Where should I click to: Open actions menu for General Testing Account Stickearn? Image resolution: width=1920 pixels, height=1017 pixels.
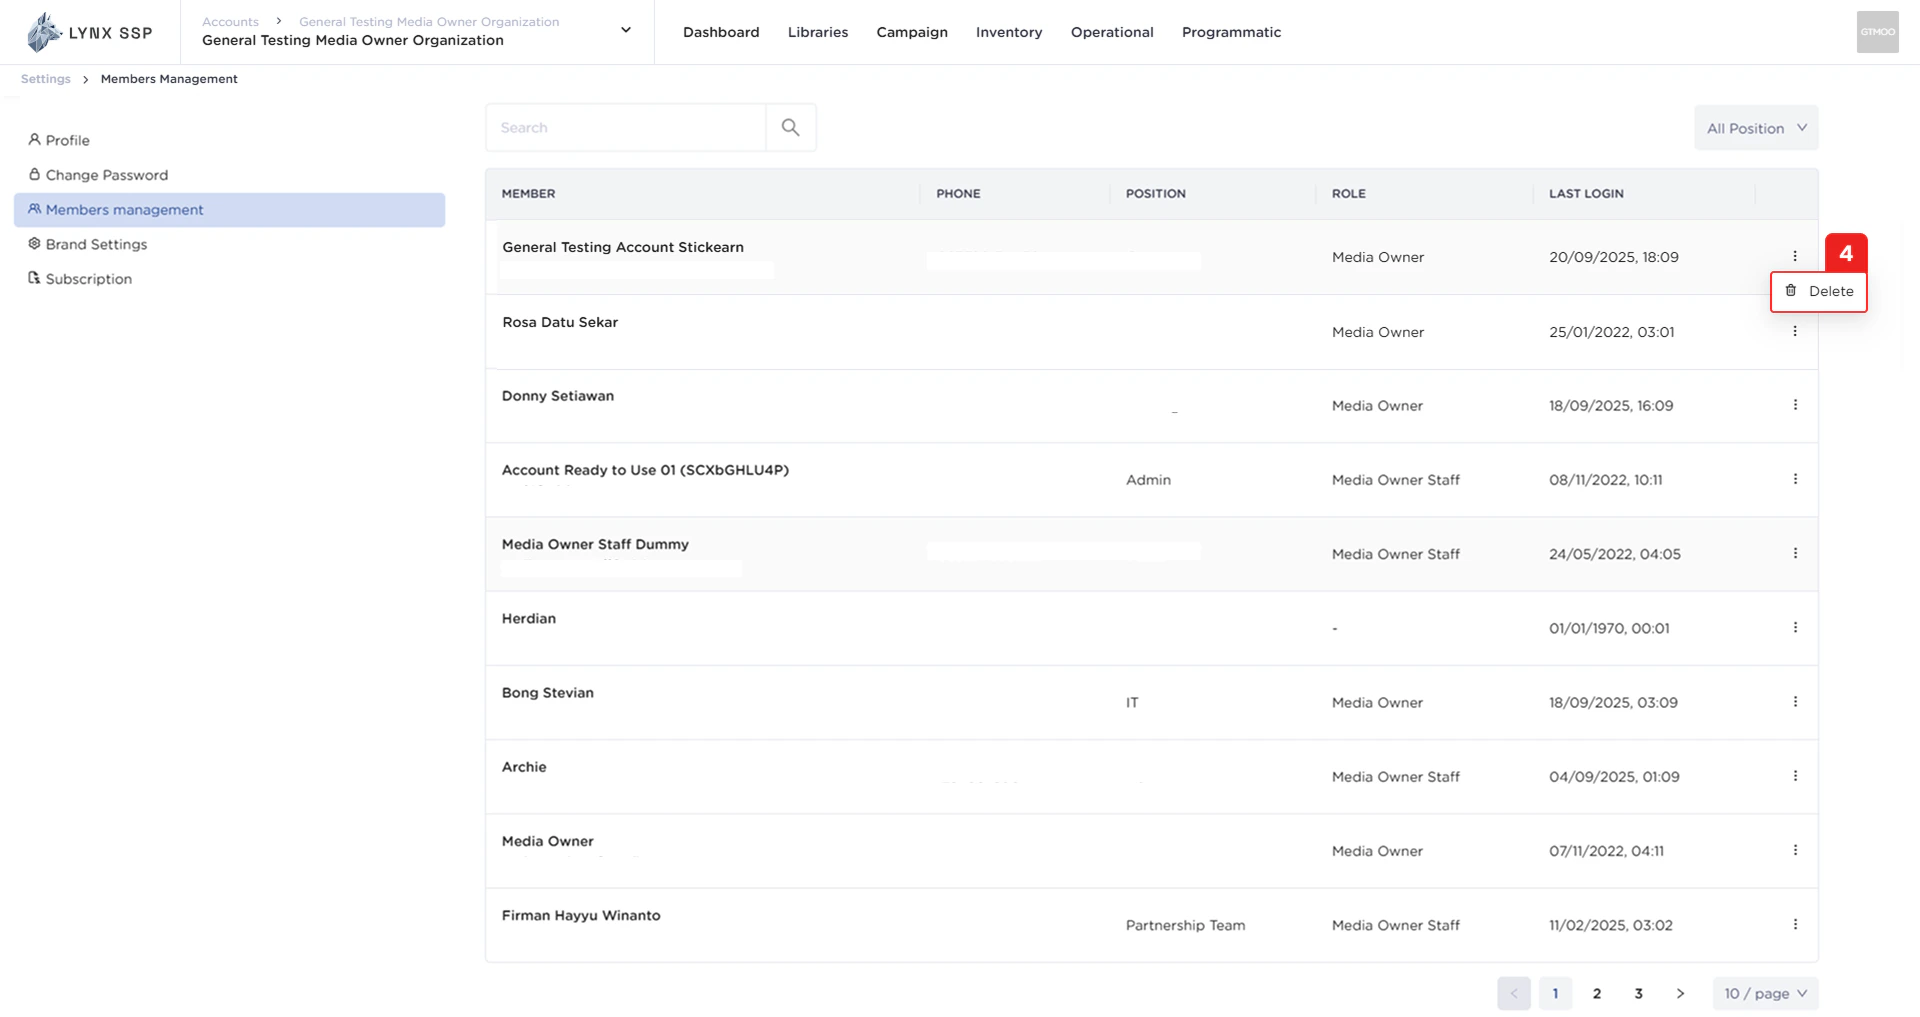(x=1795, y=257)
